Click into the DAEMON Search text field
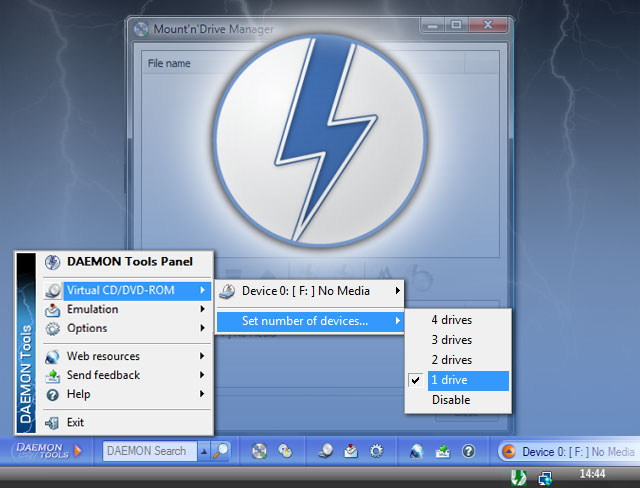640x488 pixels. (x=149, y=451)
